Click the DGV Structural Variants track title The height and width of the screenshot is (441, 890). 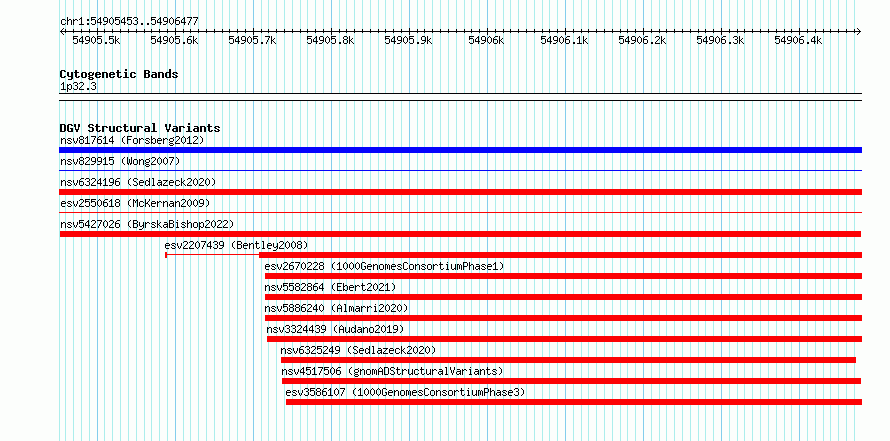pyautogui.click(x=140, y=128)
